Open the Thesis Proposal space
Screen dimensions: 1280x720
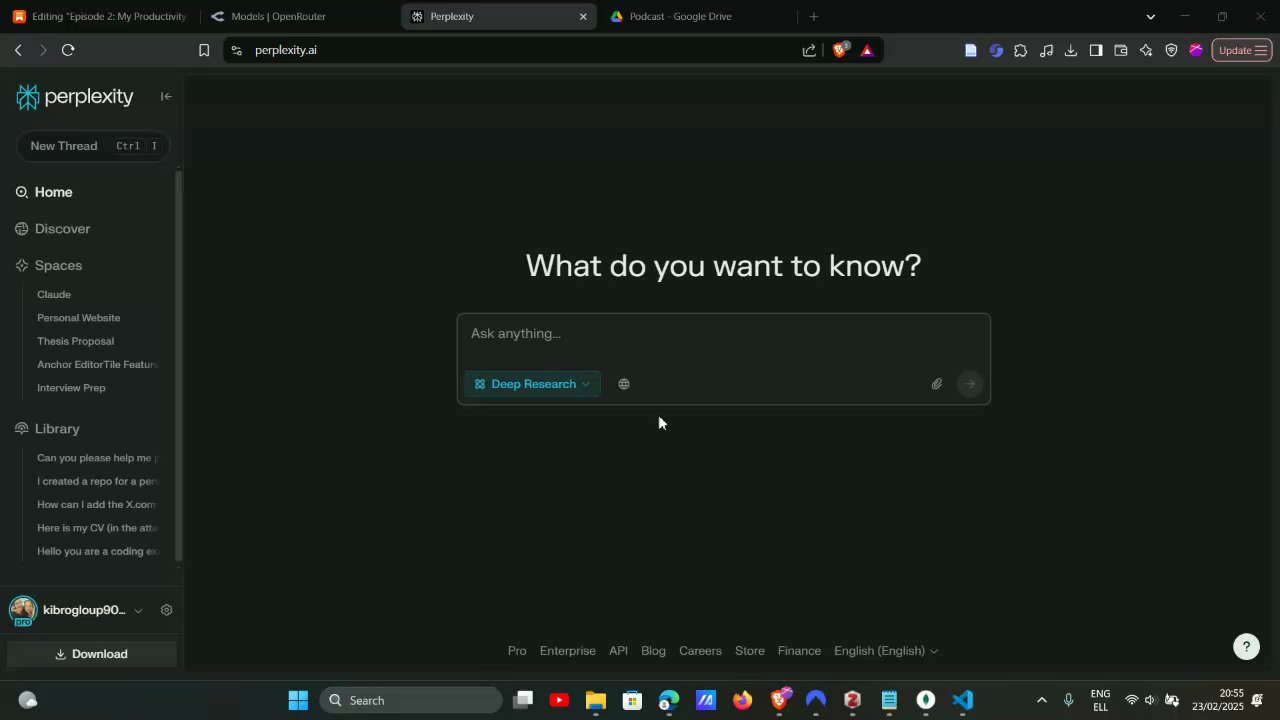point(76,341)
